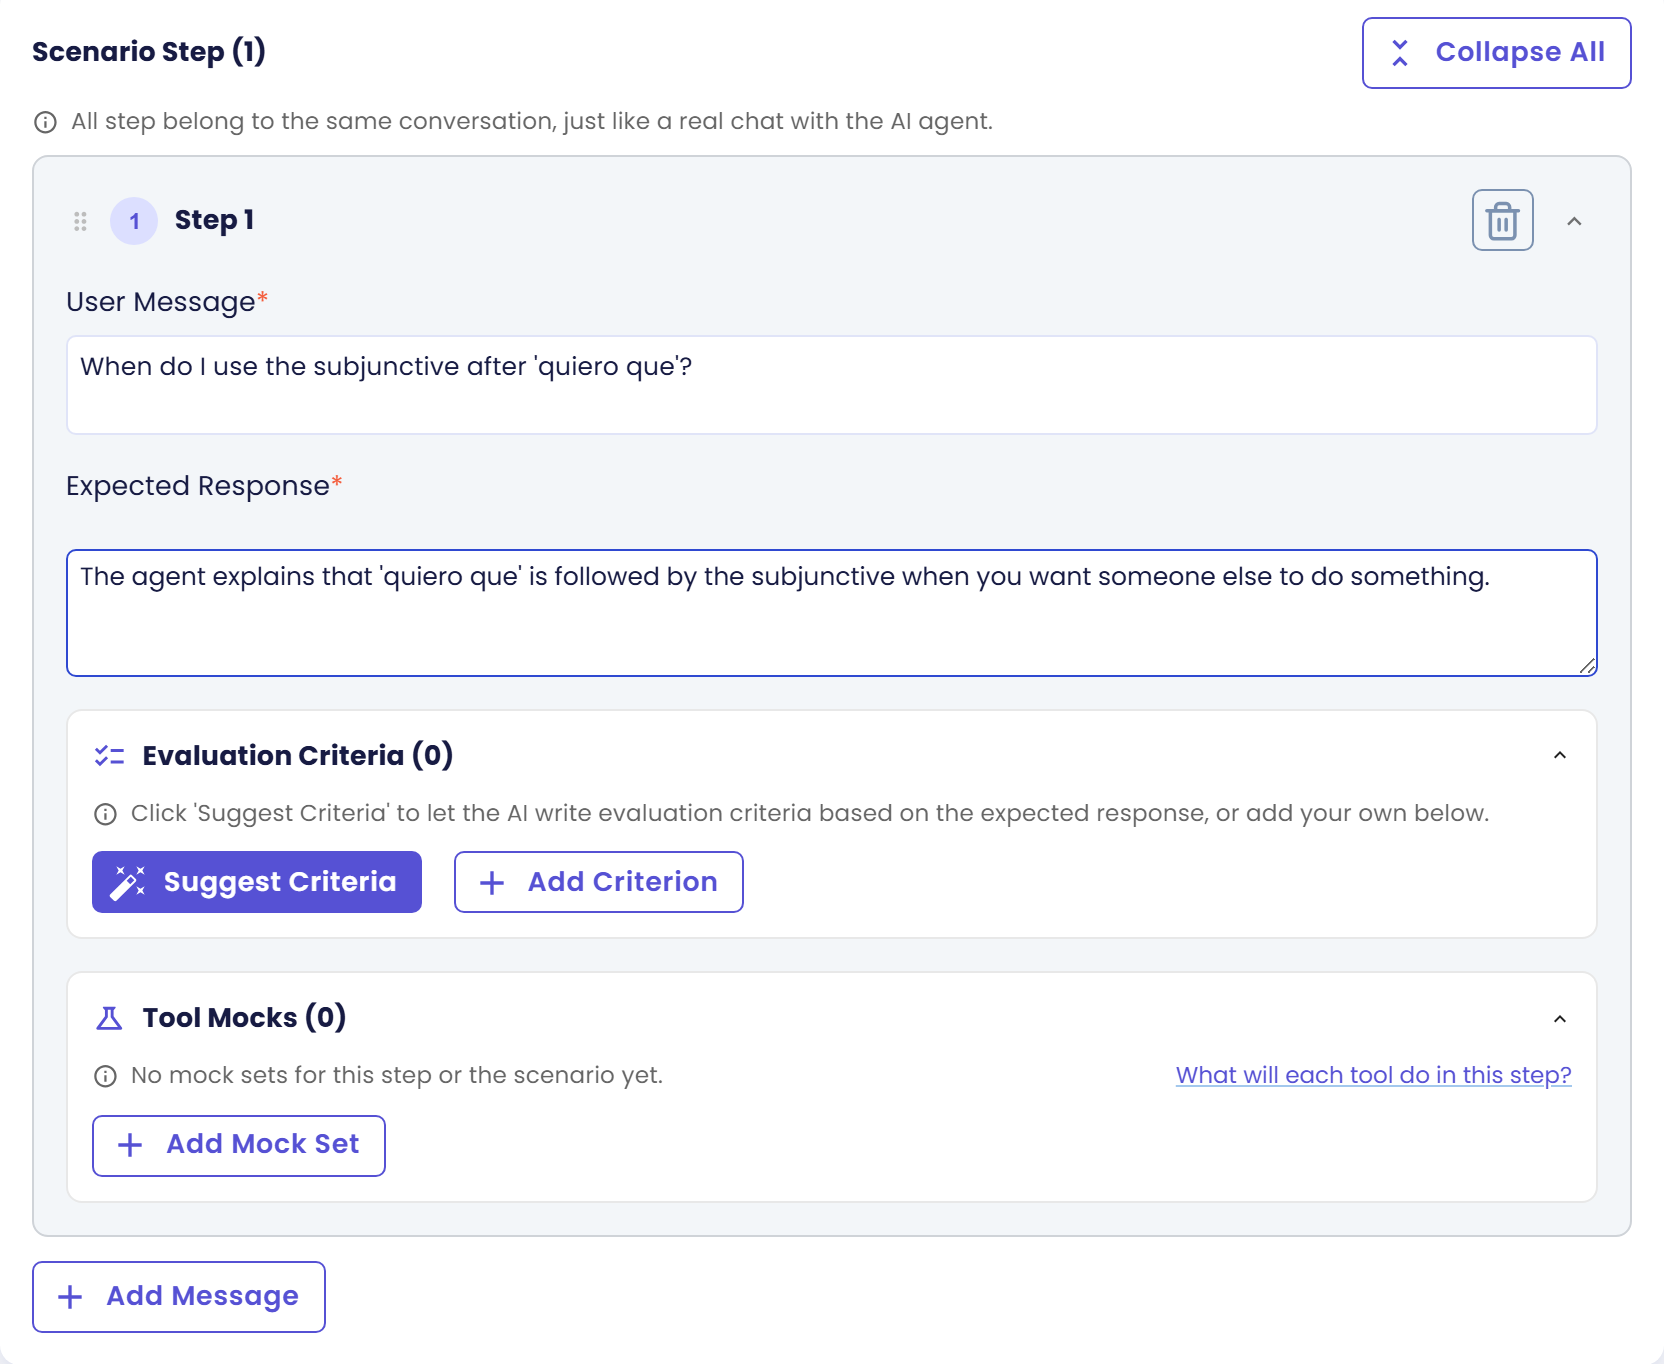The width and height of the screenshot is (1664, 1364).
Task: Click the step number 1 badge
Action: coord(134,221)
